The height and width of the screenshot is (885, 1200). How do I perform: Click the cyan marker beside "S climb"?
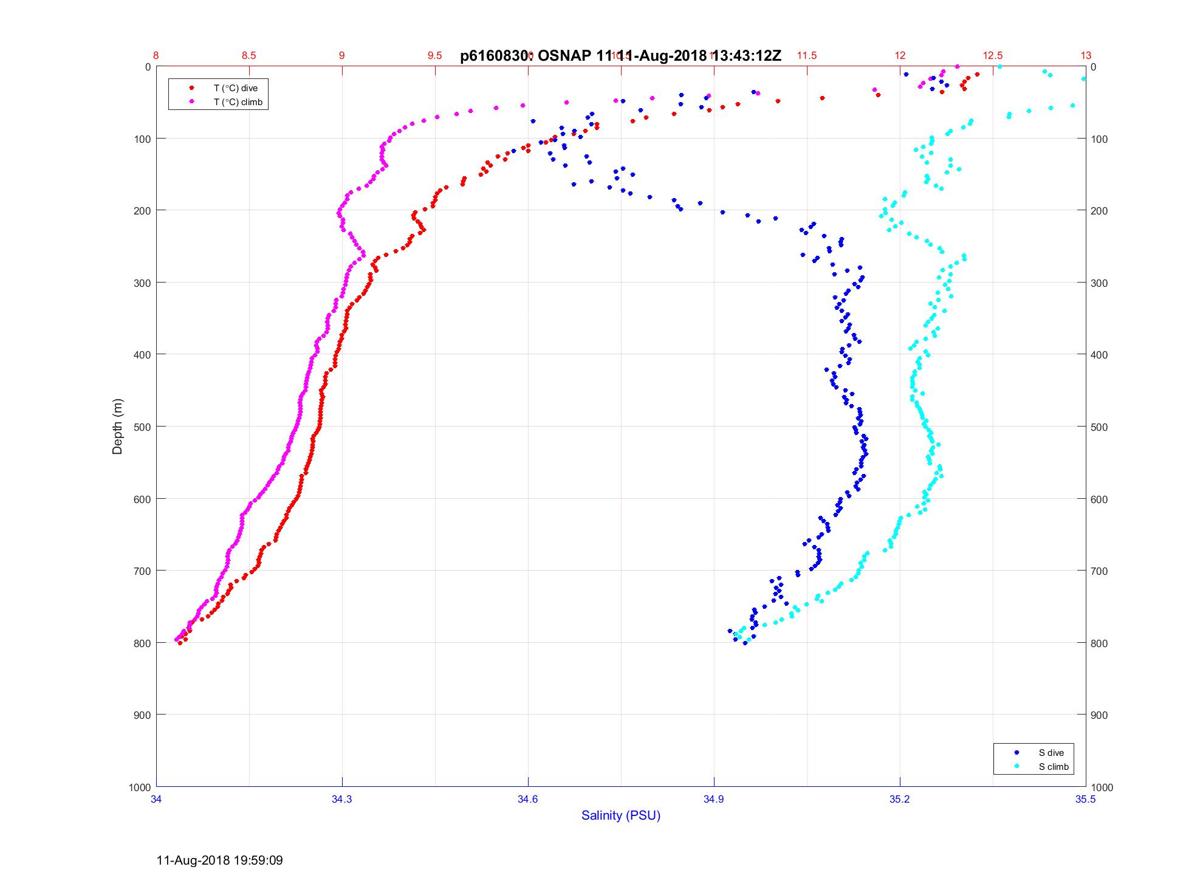pyautogui.click(x=1016, y=766)
